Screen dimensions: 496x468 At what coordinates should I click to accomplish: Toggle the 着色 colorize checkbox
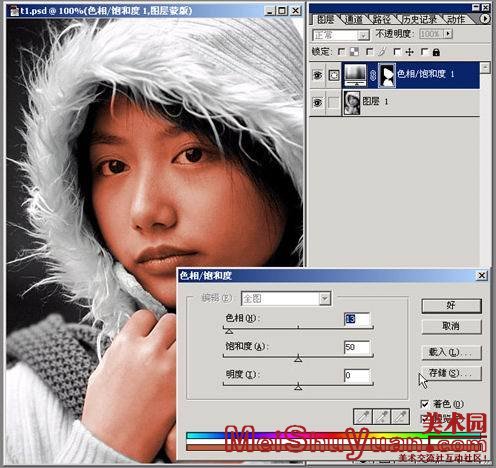pos(425,404)
